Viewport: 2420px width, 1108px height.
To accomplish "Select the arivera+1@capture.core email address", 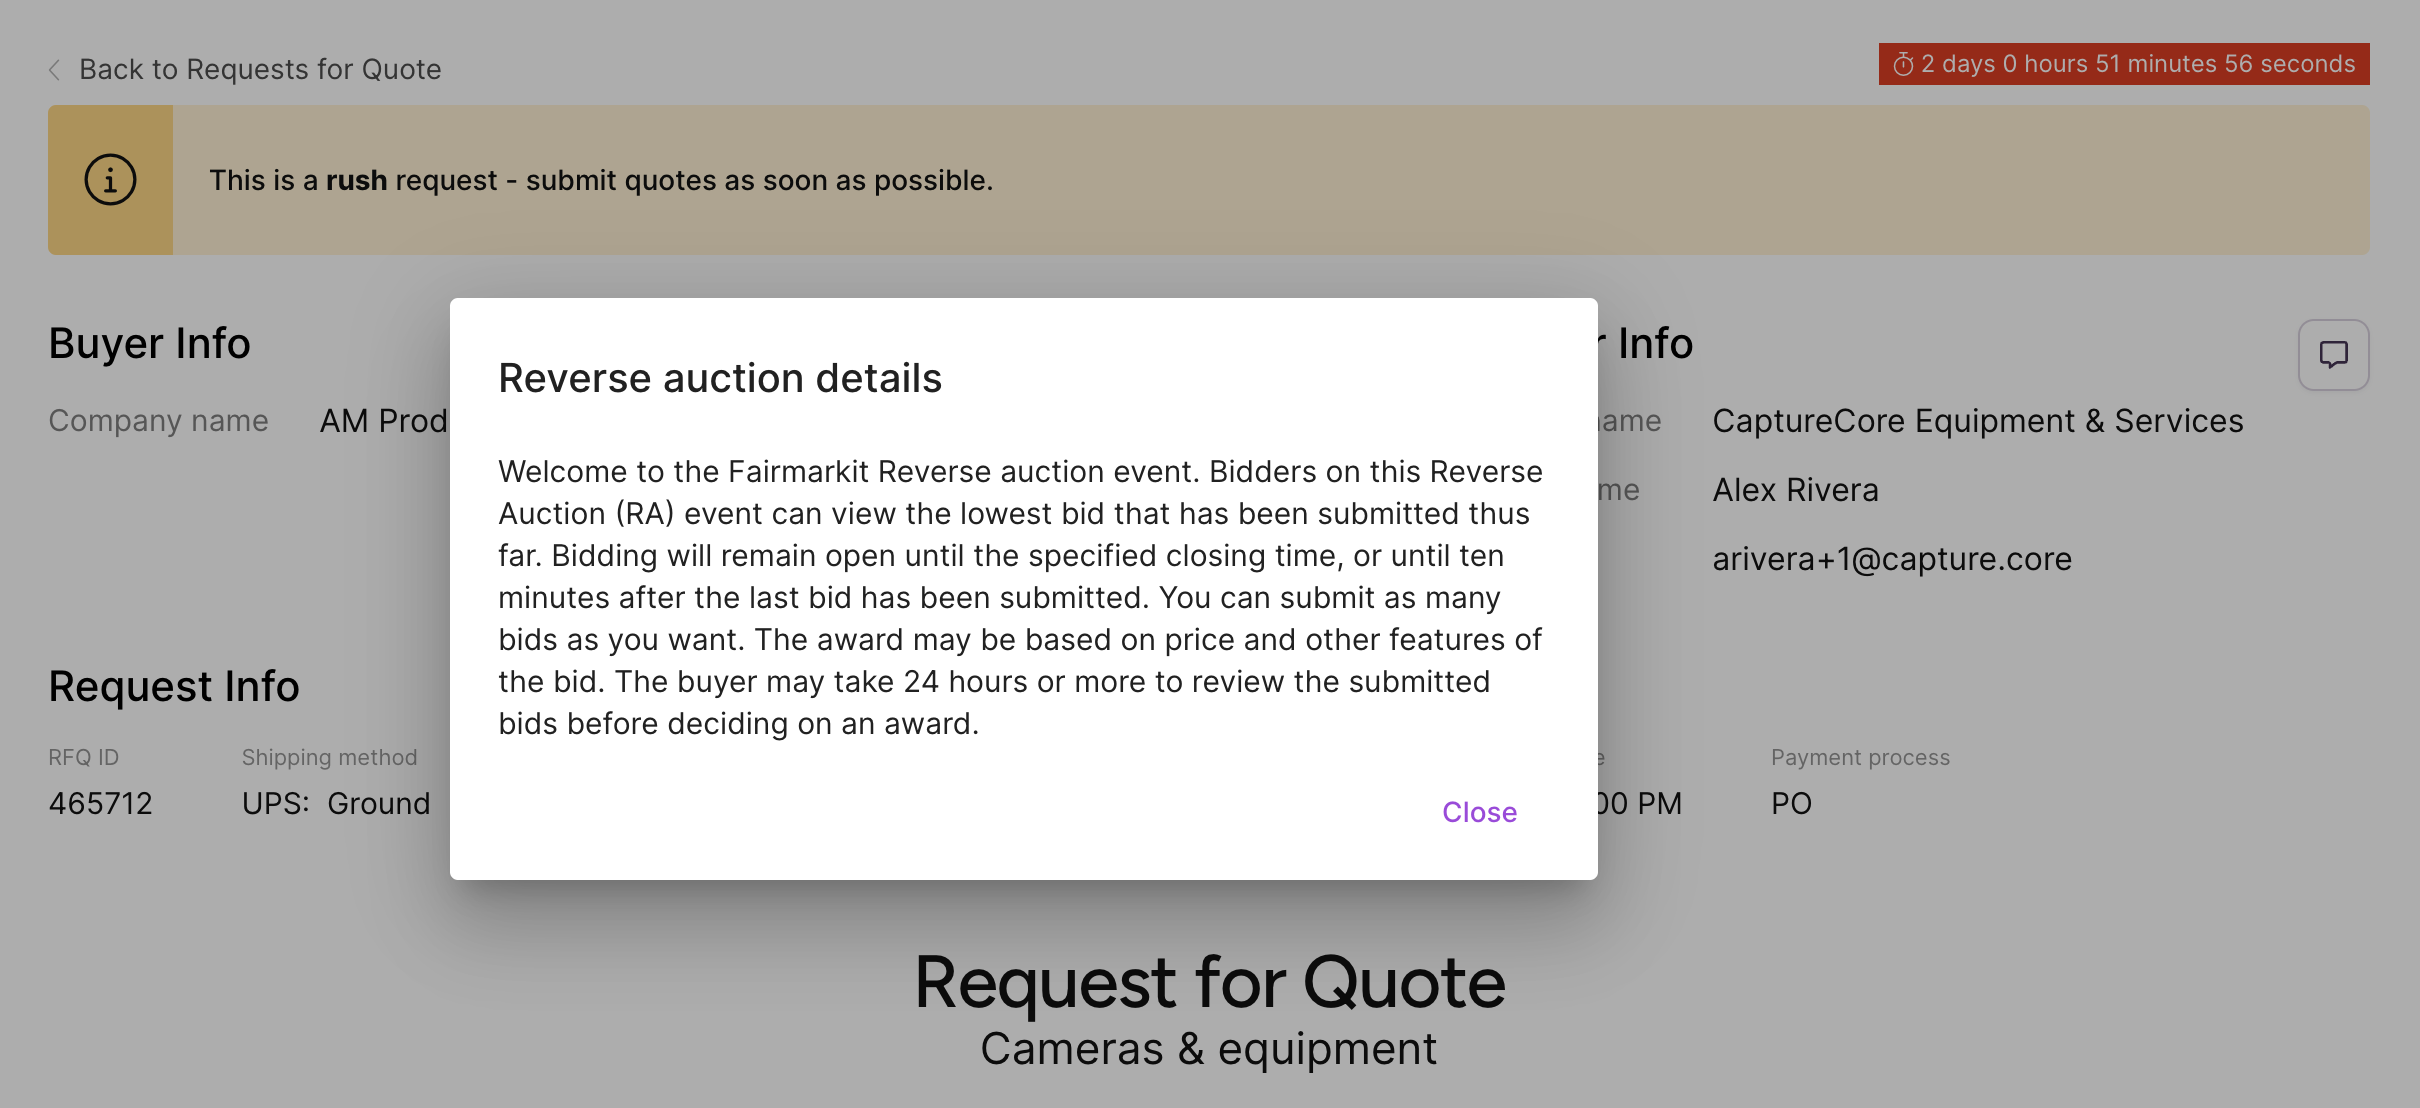I will click(1891, 559).
